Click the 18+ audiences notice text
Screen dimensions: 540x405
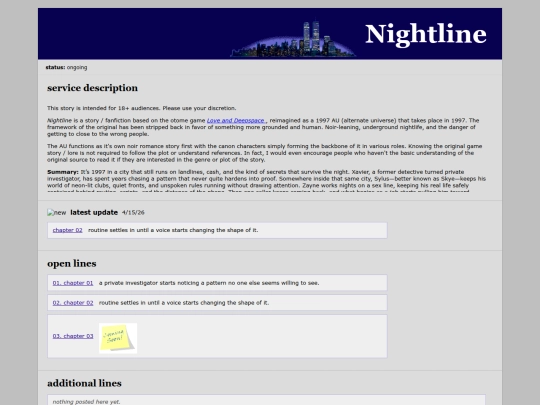pyautogui.click(x=142, y=108)
